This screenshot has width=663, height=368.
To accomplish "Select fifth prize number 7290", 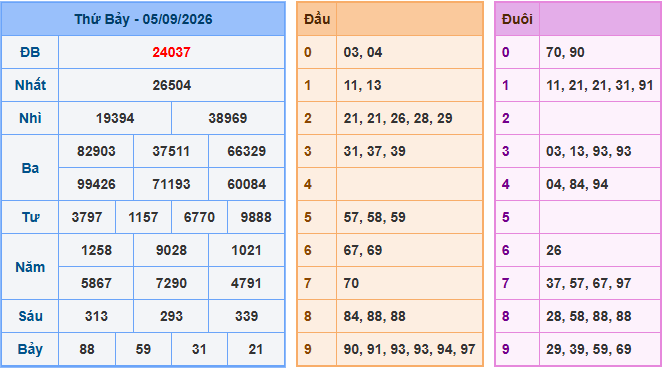I will tap(171, 283).
